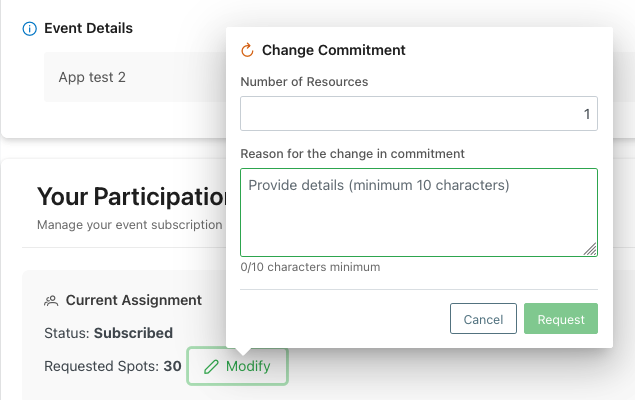Click the Status: Subscribed text
Image resolution: width=635 pixels, height=400 pixels.
tap(108, 333)
